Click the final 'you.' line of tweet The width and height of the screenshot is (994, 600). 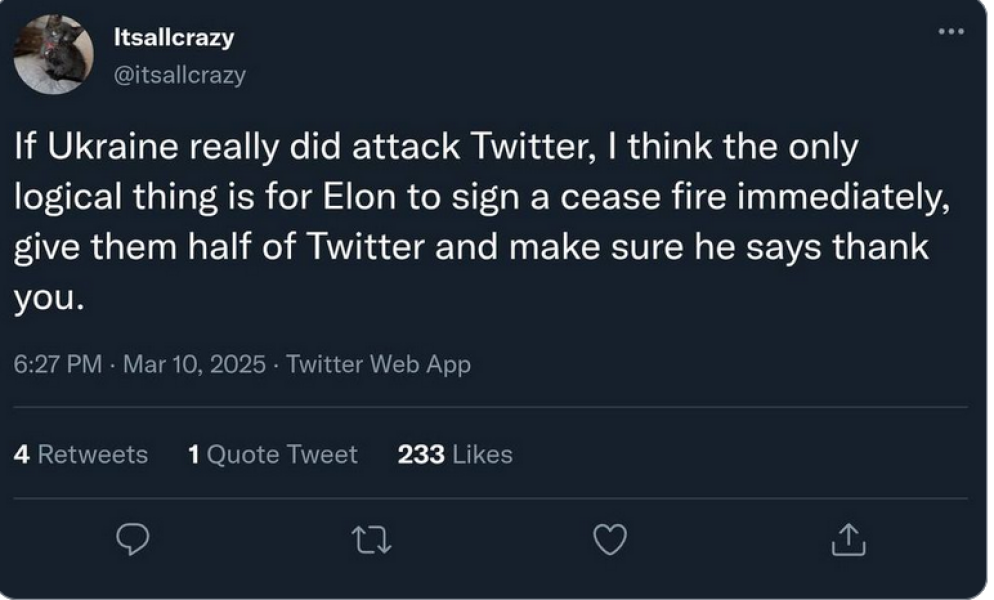[43, 297]
